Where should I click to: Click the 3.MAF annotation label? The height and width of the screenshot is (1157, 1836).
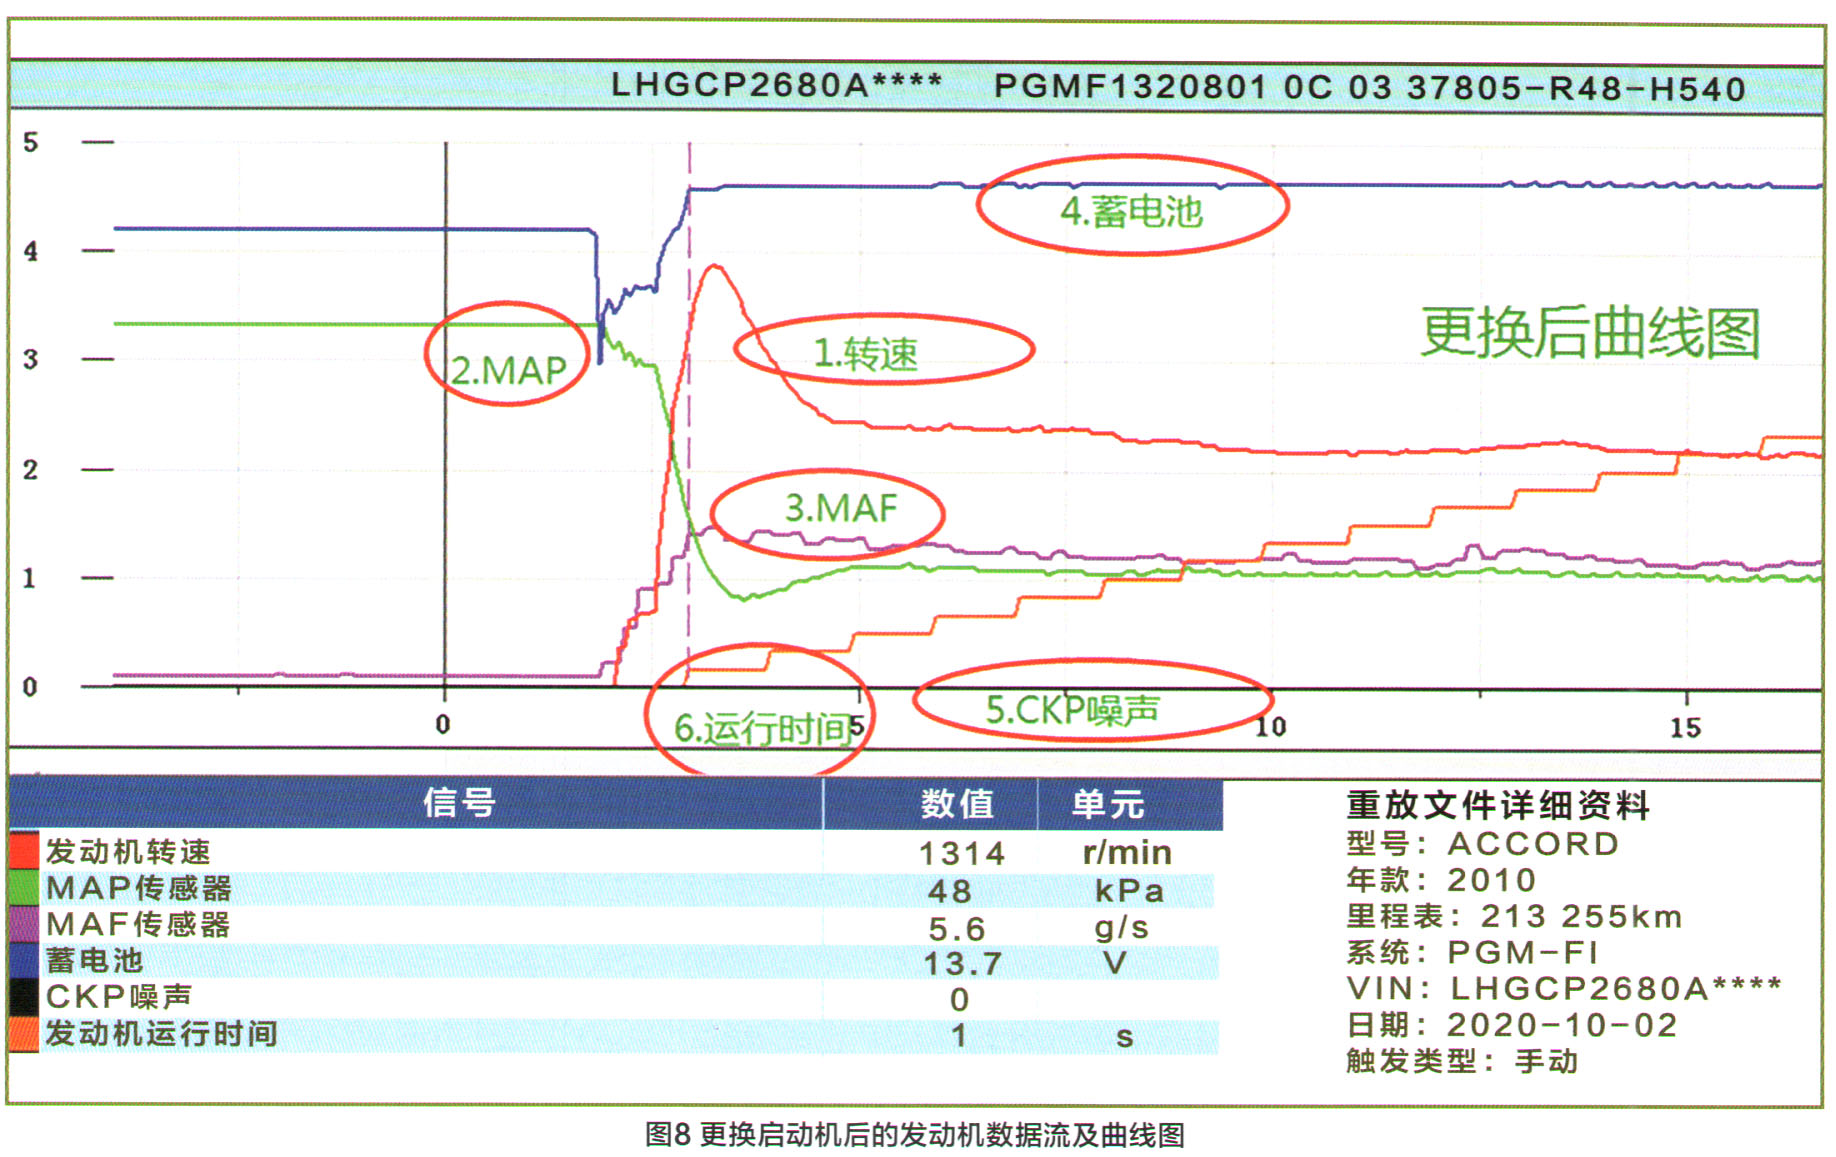[x=840, y=509]
